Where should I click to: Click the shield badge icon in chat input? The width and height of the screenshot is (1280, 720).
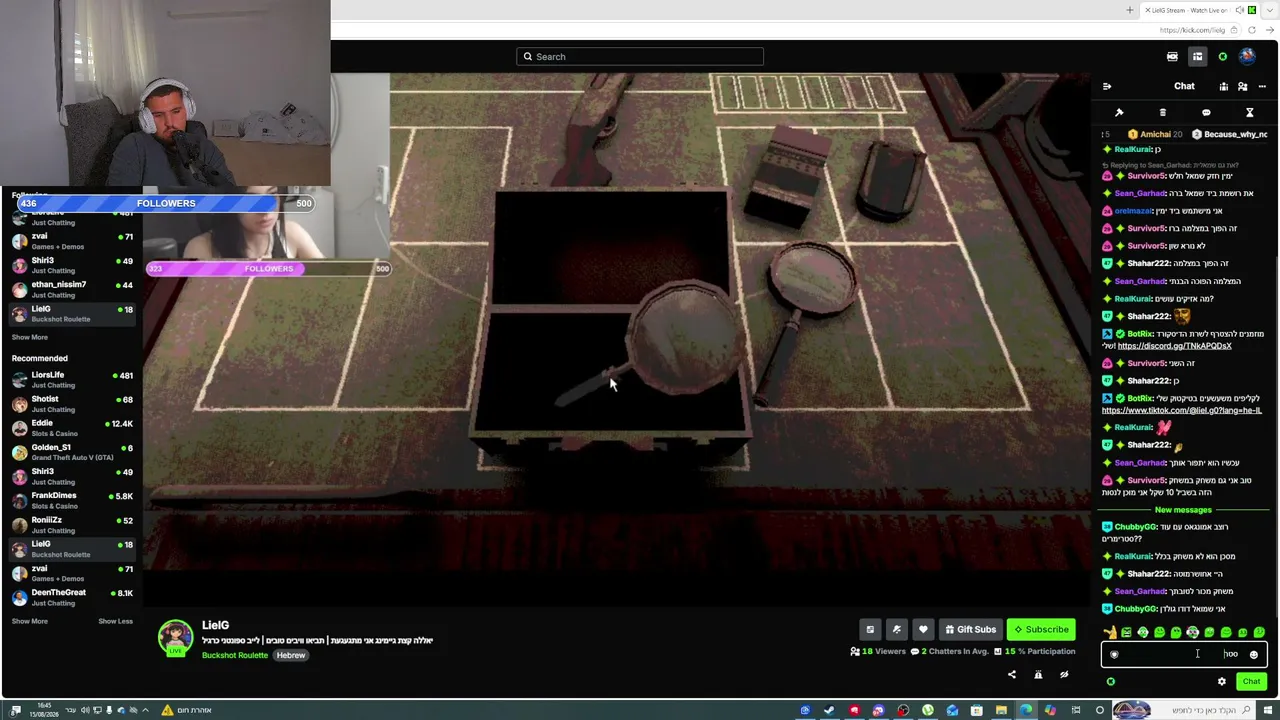(x=1114, y=655)
